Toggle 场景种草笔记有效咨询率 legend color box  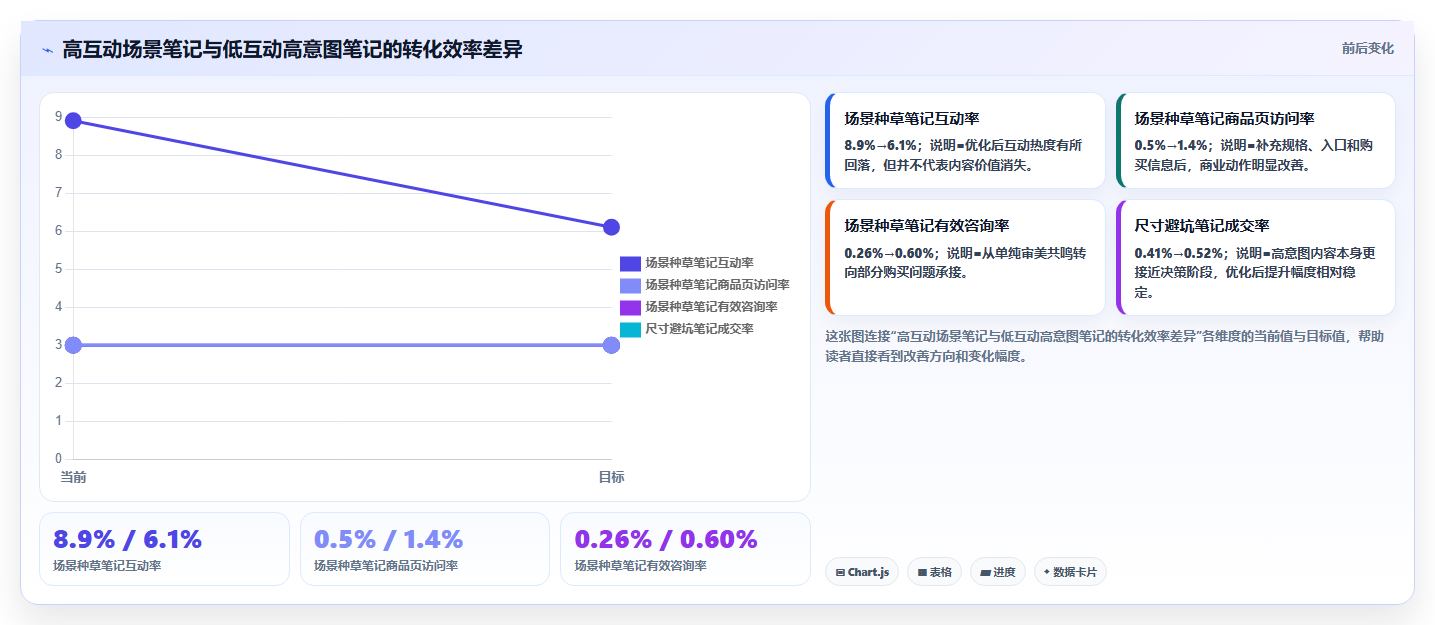click(630, 307)
